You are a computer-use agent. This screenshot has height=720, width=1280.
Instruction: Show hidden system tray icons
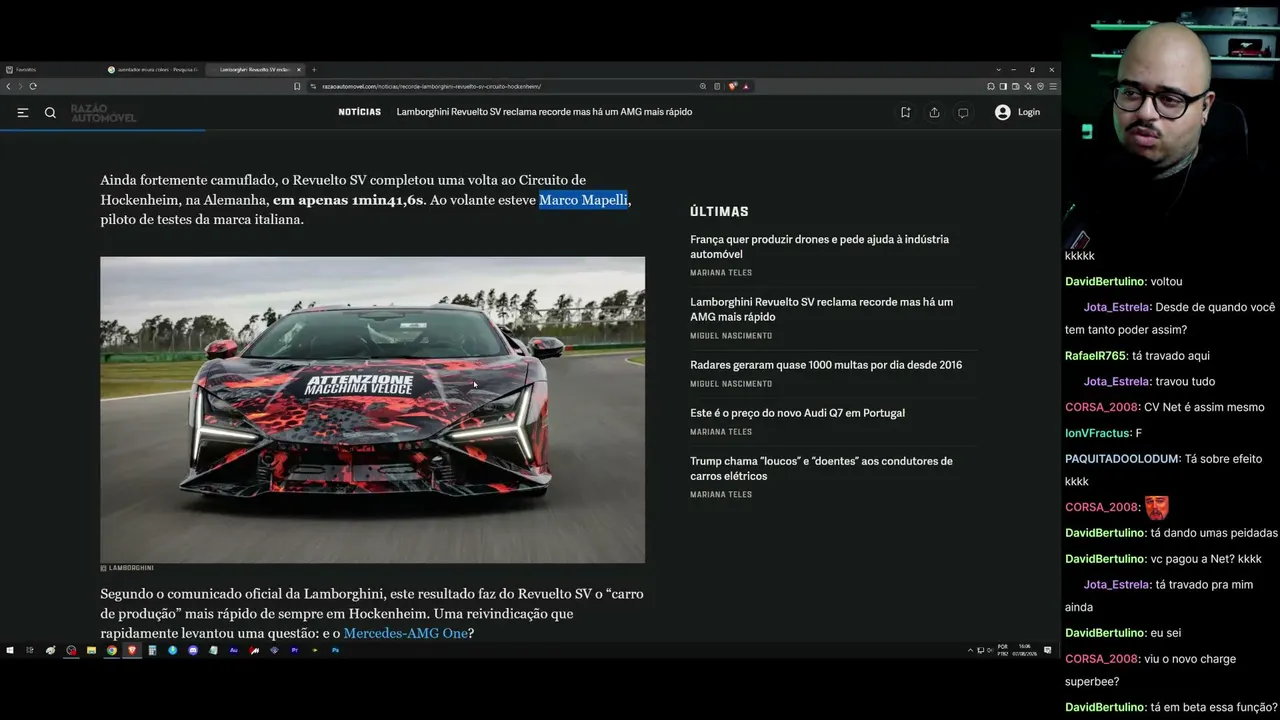[969, 650]
